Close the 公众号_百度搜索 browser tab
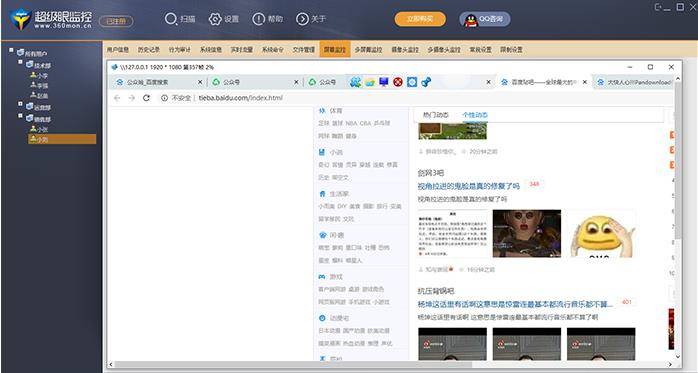Image resolution: width=698 pixels, height=373 pixels. coord(200,82)
